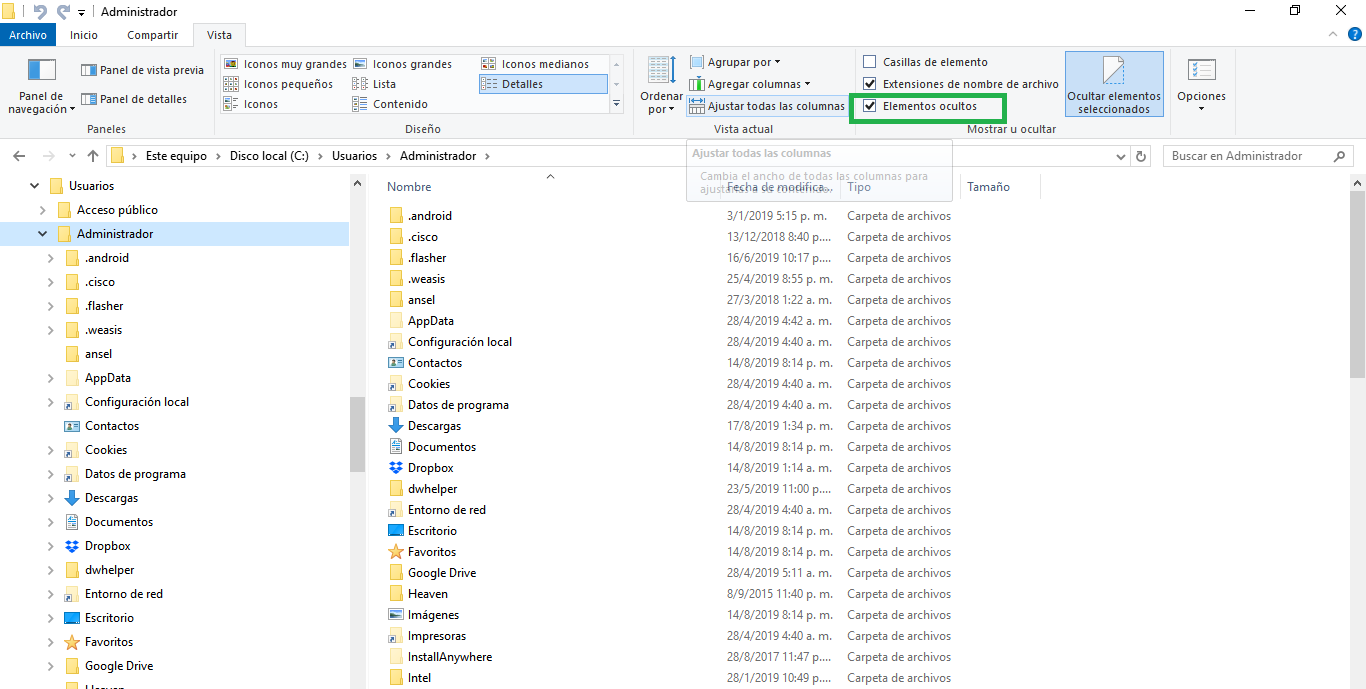Click Ocultar elementos seleccionados

(x=1114, y=85)
